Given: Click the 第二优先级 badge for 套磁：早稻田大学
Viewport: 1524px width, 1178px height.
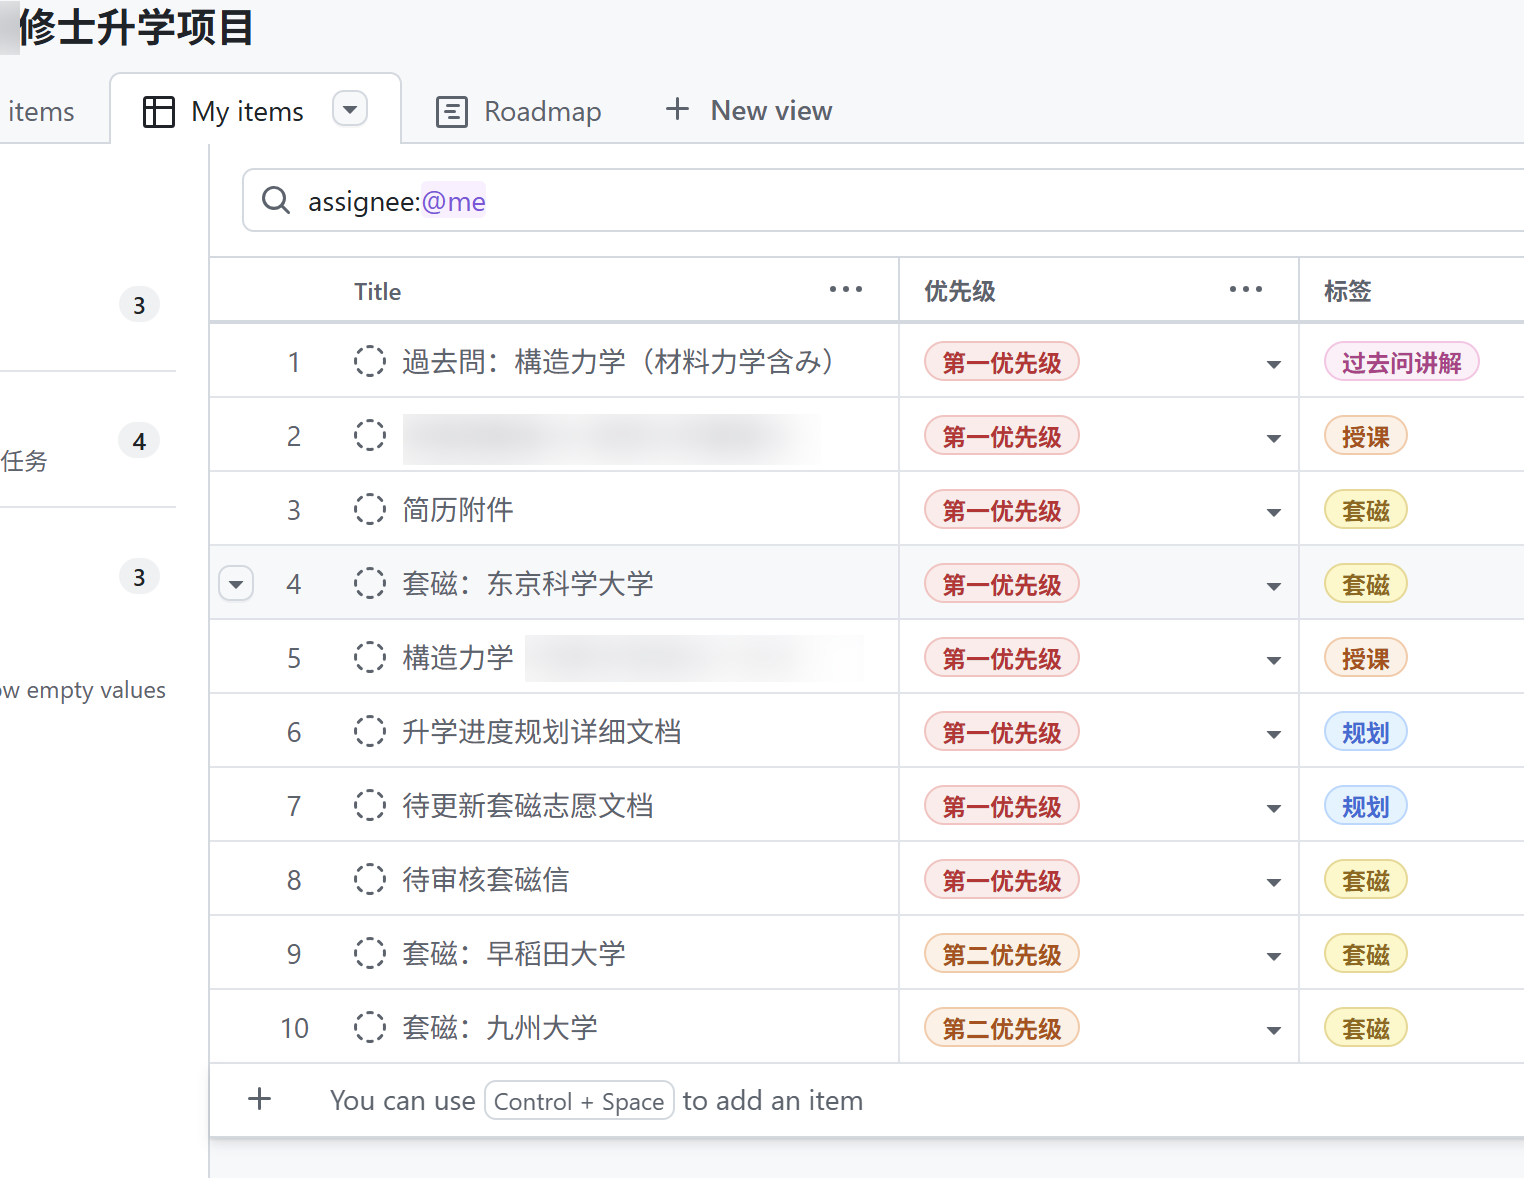Looking at the screenshot, I should click(x=1001, y=954).
